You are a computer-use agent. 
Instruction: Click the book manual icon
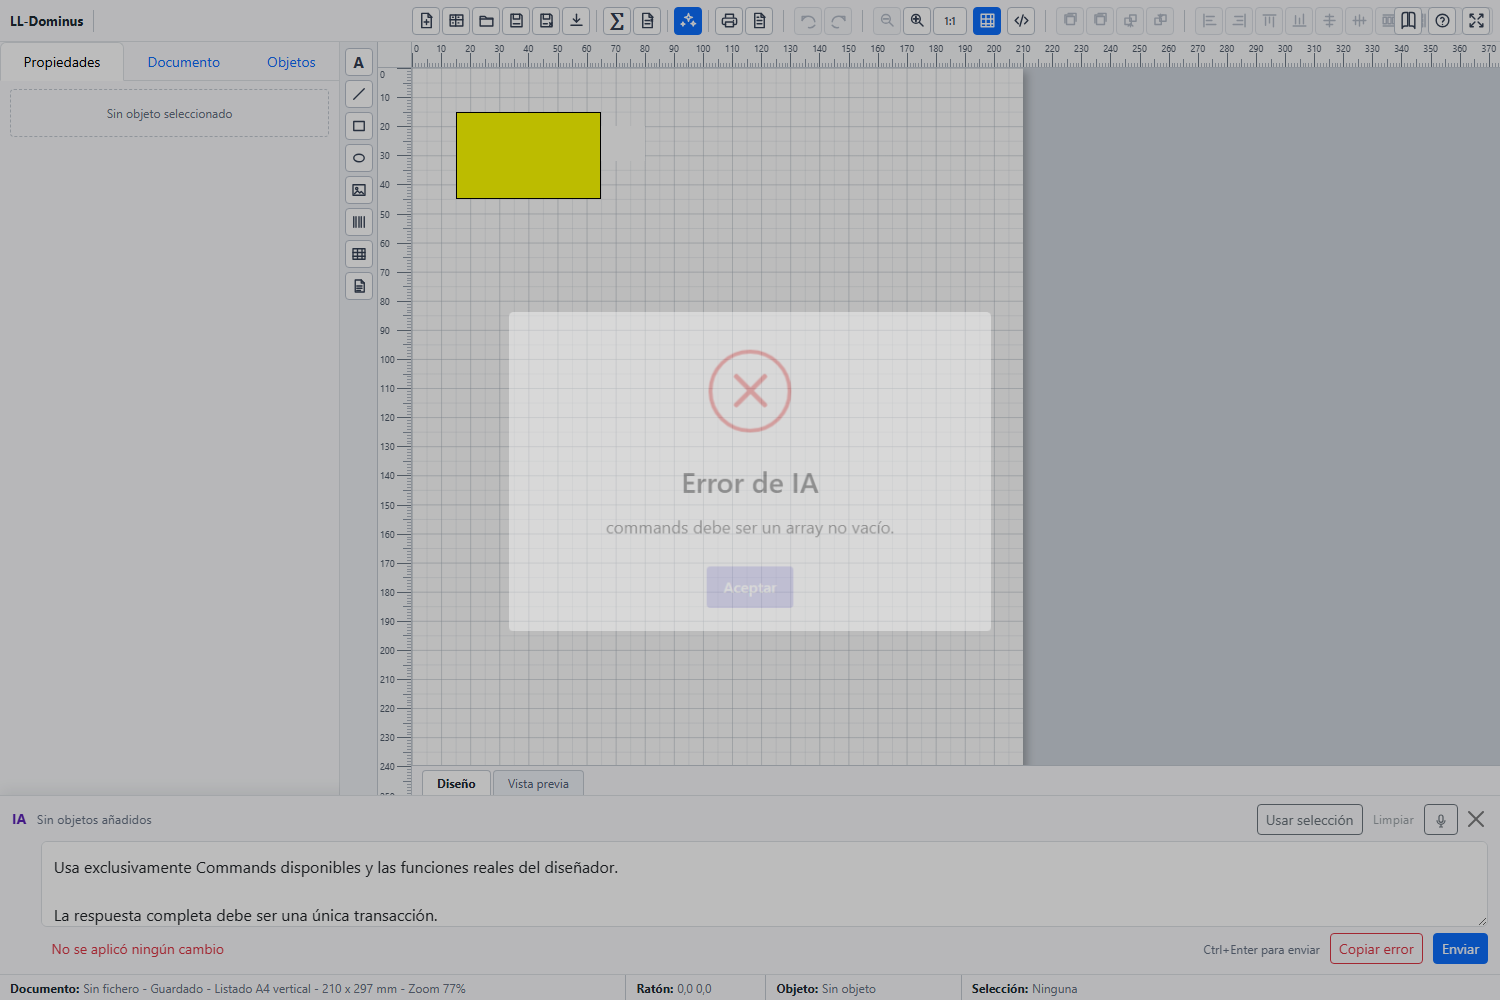click(1408, 21)
